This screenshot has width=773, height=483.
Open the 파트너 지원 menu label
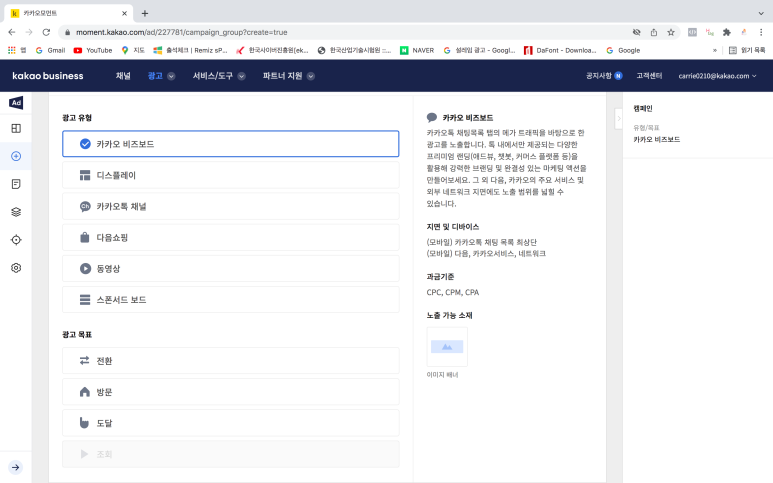pyautogui.click(x=282, y=76)
